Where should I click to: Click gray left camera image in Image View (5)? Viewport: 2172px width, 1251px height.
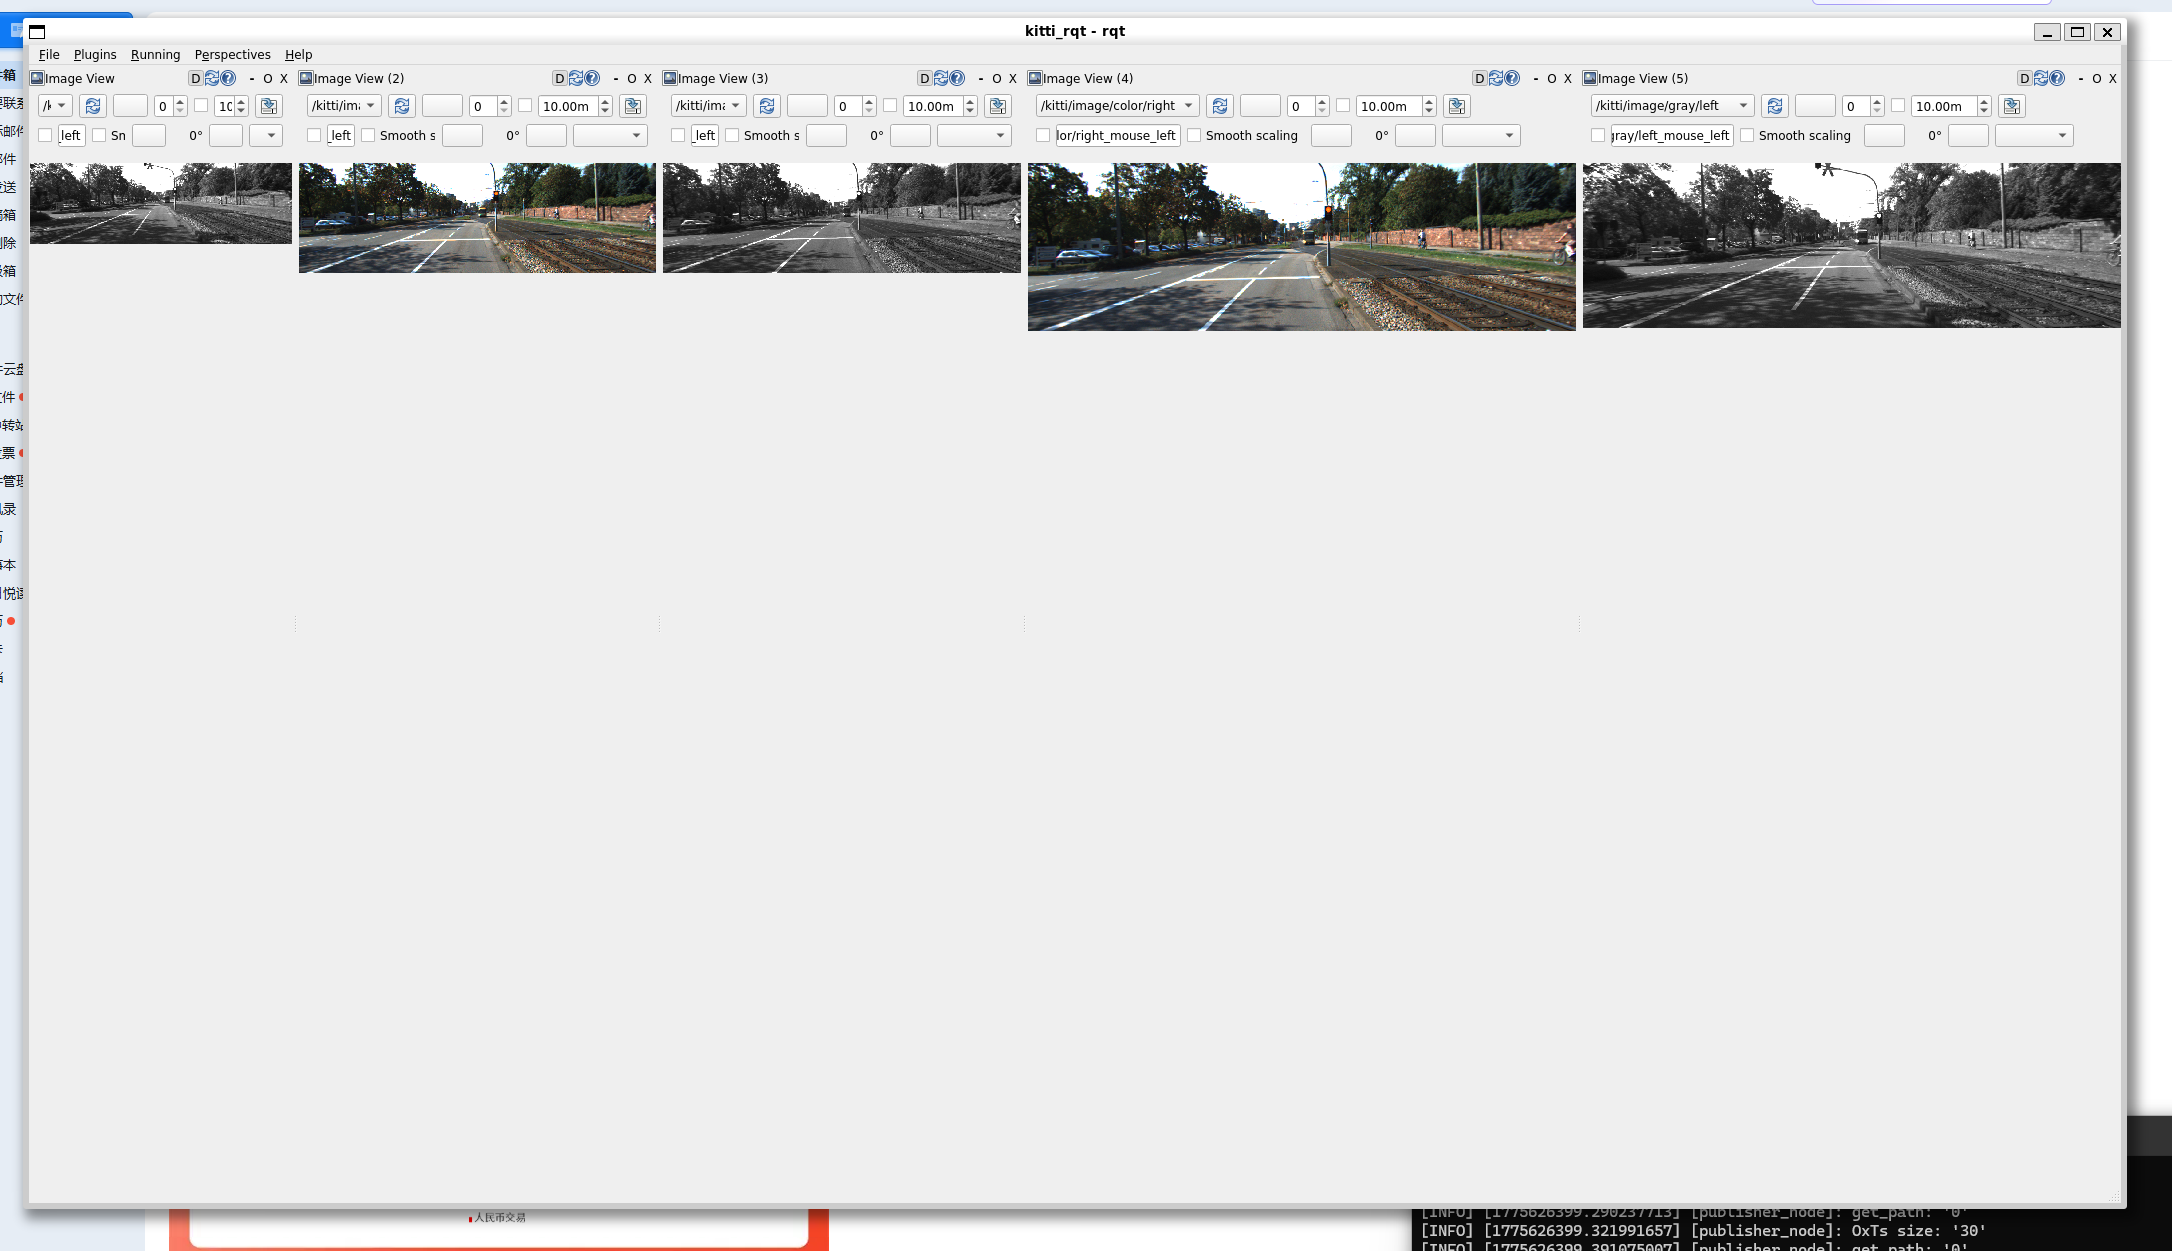1851,245
